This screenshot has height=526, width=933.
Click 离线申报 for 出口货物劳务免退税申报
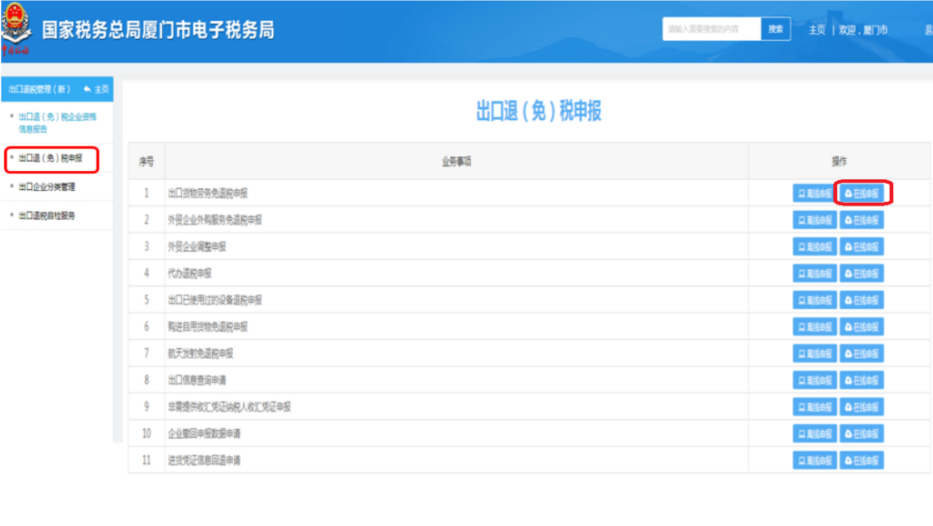tap(815, 193)
